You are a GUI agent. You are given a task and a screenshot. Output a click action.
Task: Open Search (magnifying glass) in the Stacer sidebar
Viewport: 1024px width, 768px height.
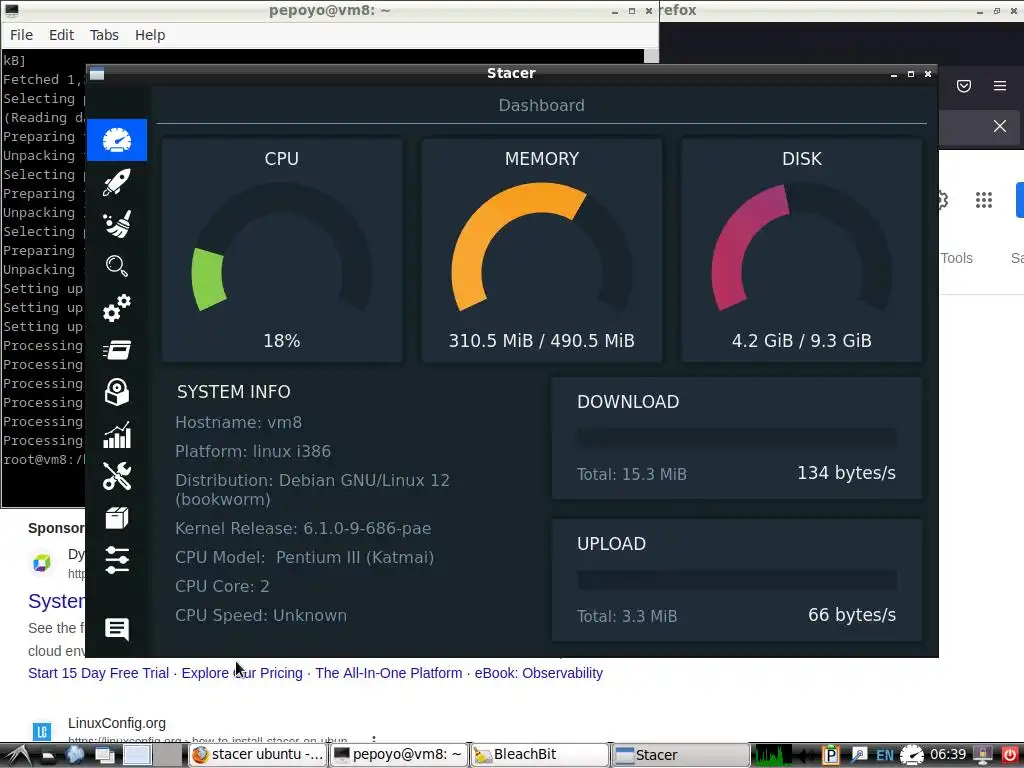(117, 266)
